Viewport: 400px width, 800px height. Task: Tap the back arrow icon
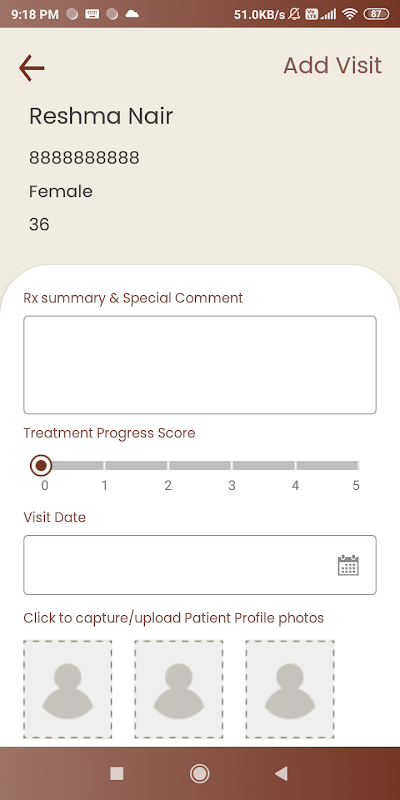point(32,68)
